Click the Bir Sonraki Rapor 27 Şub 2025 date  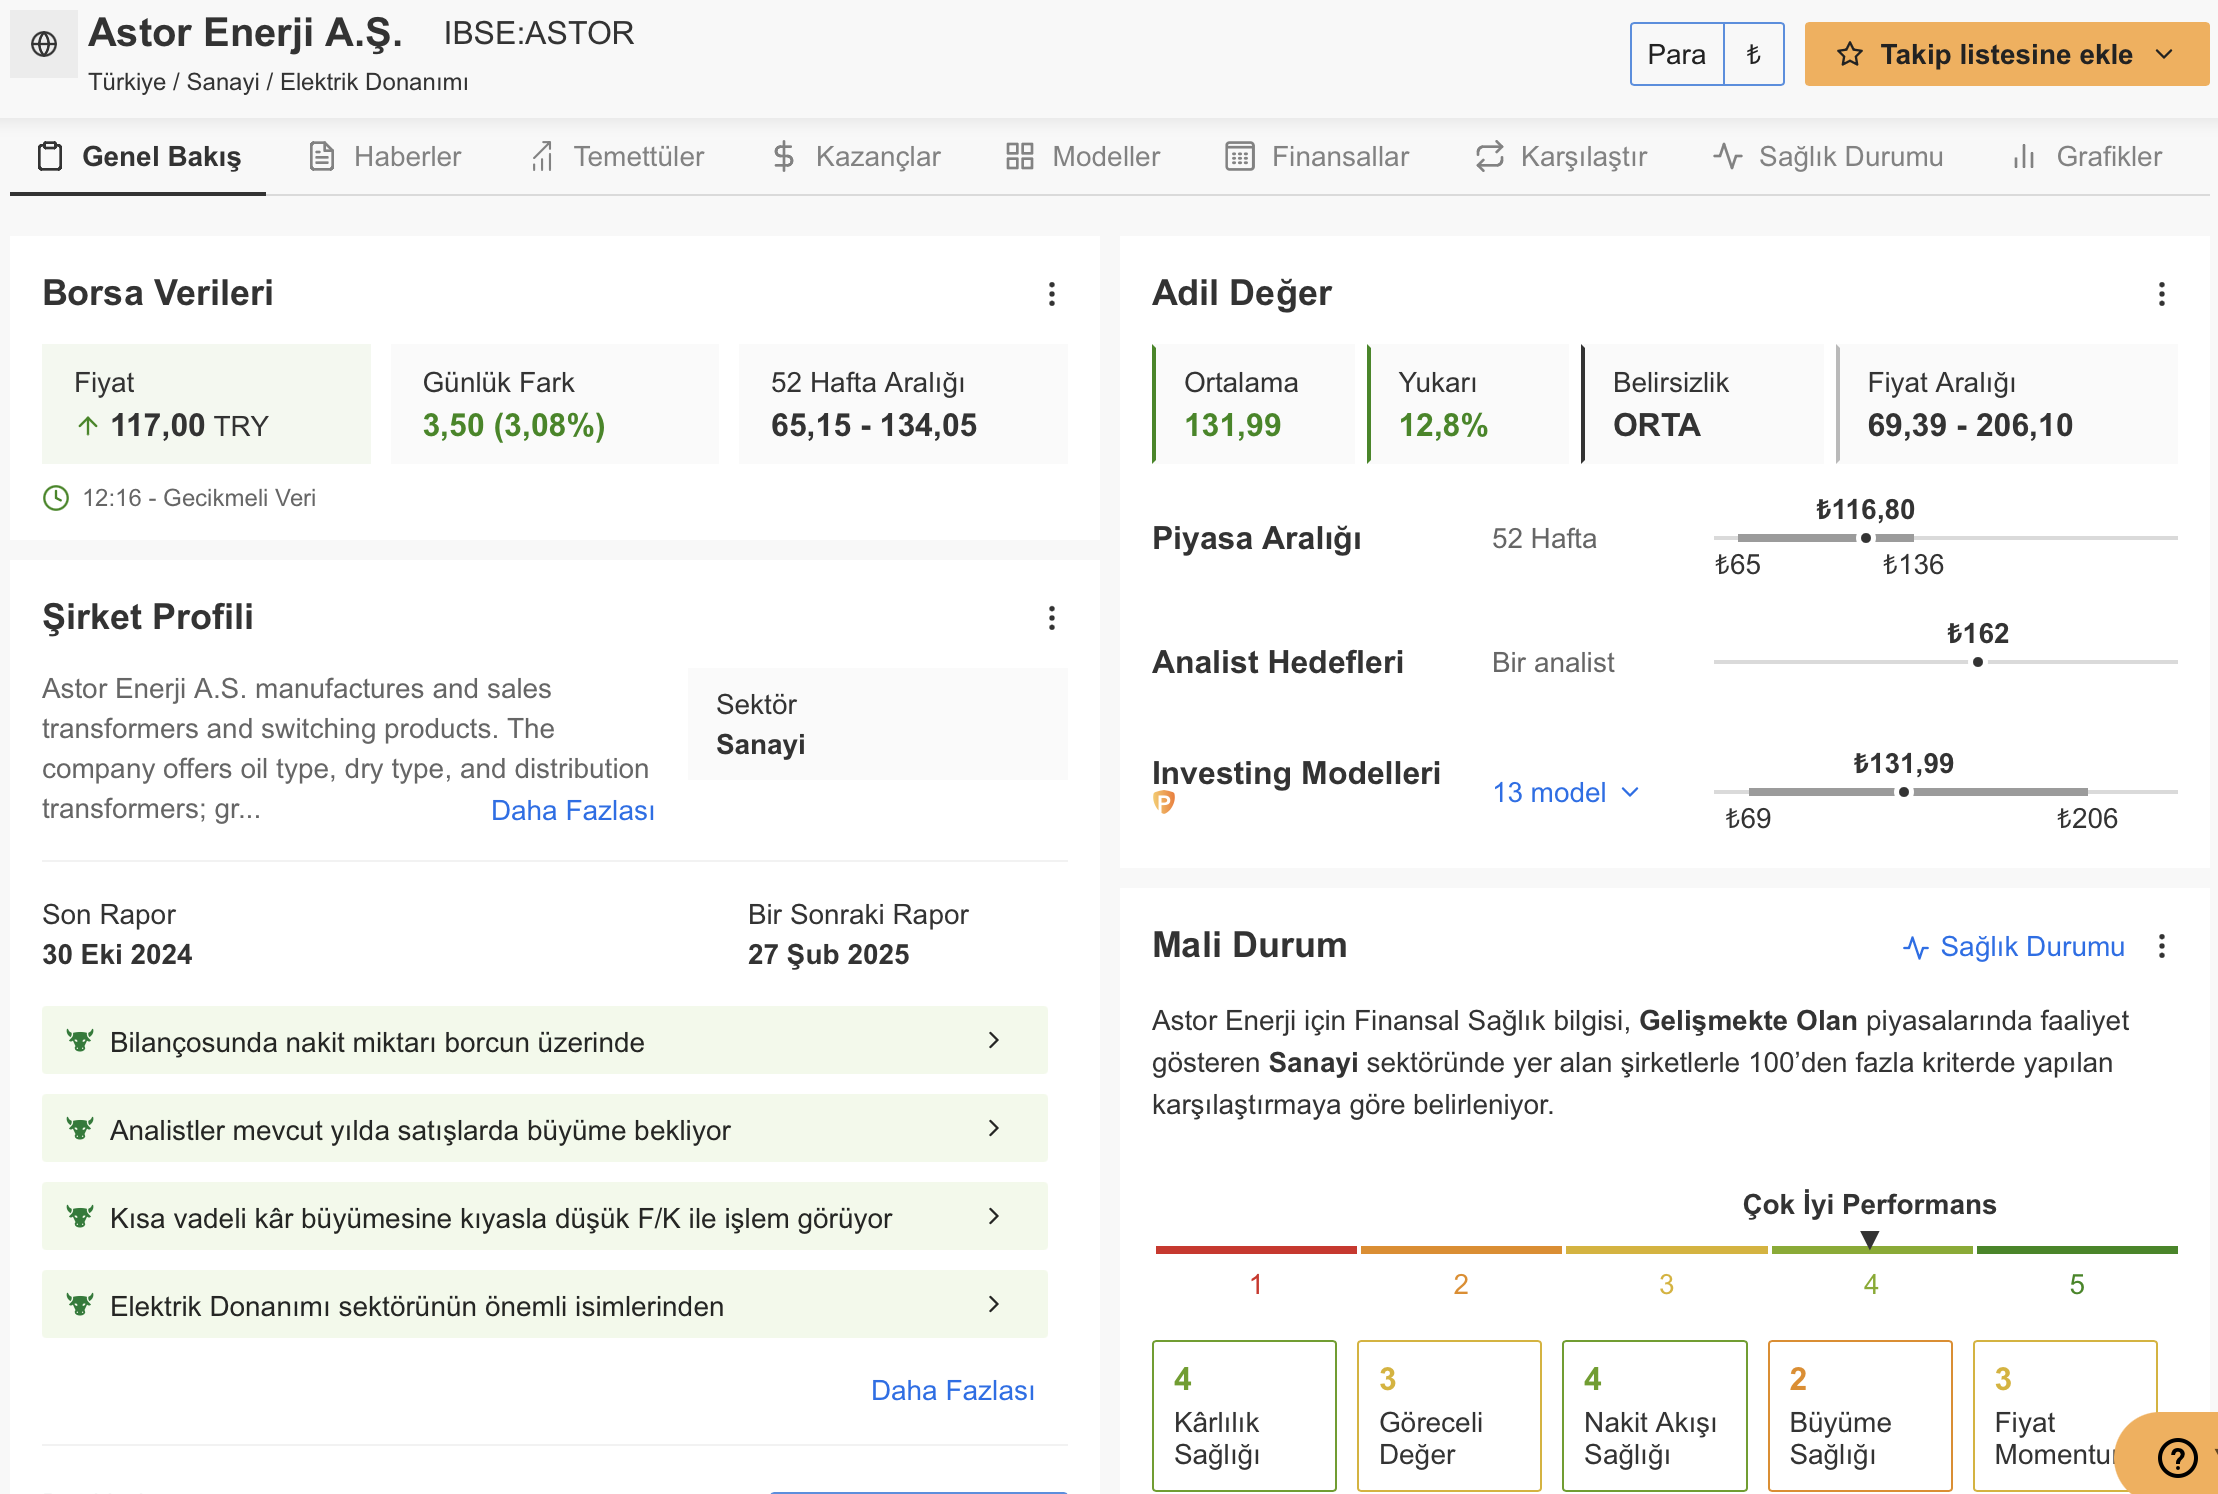tap(829, 954)
